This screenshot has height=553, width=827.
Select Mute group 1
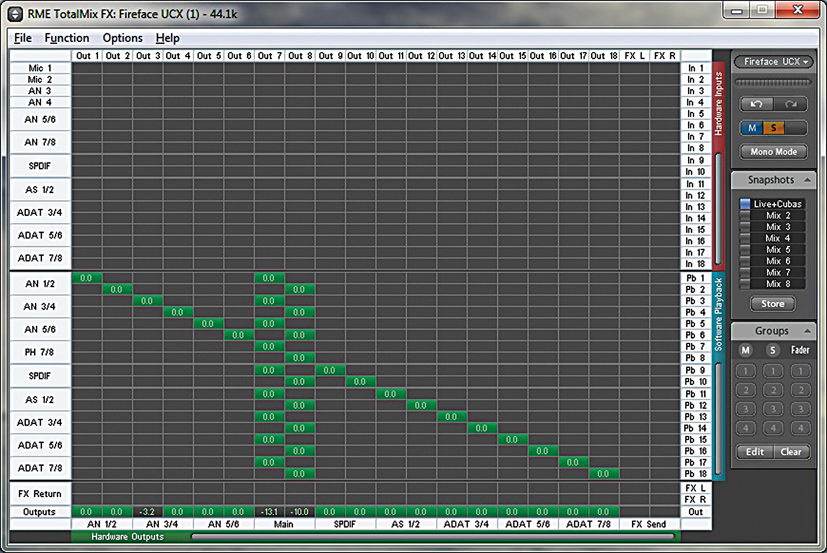click(746, 371)
